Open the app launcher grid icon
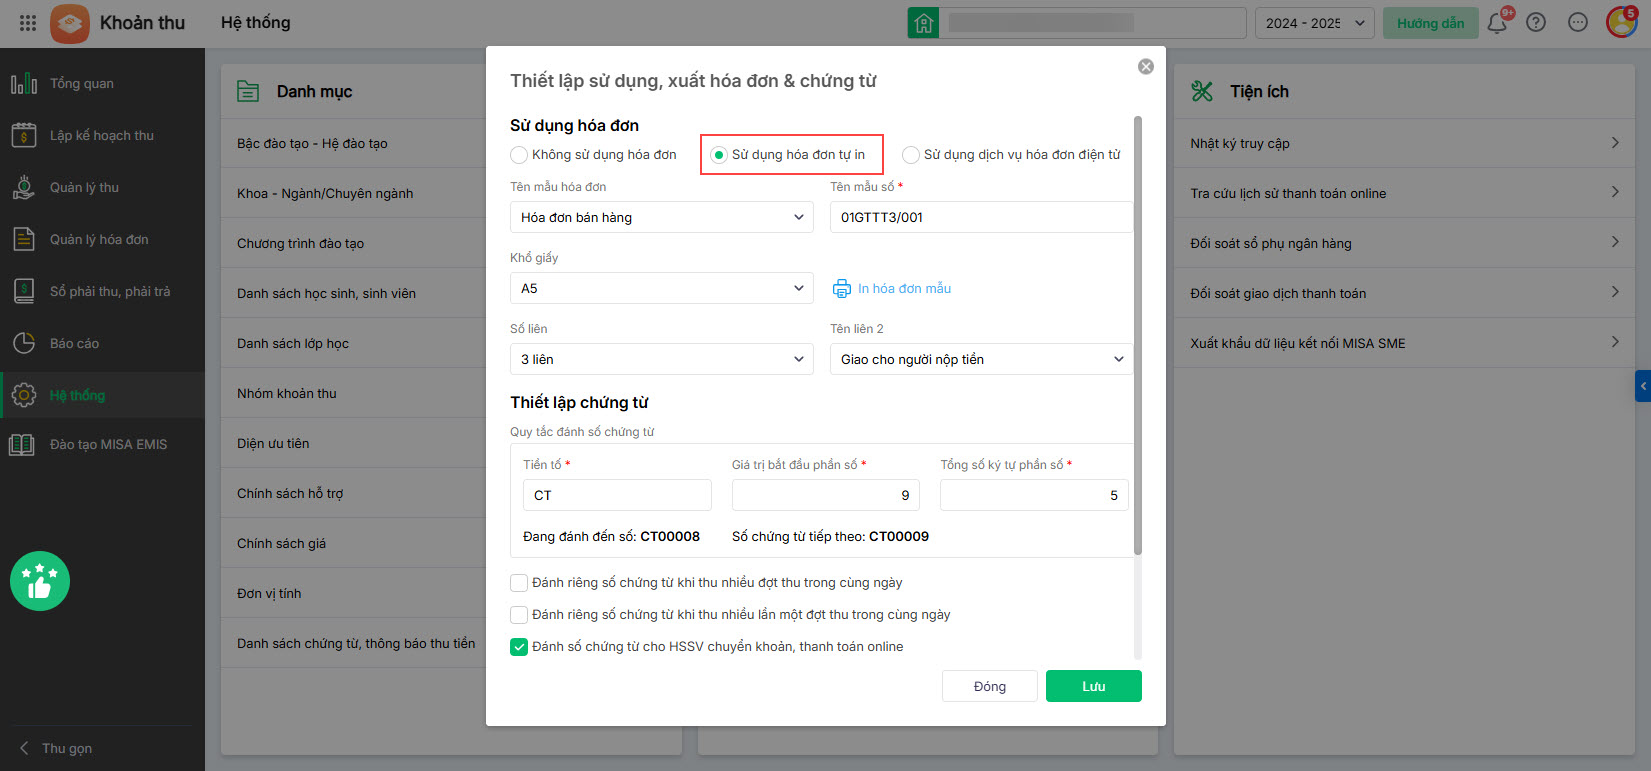 pyautogui.click(x=28, y=23)
